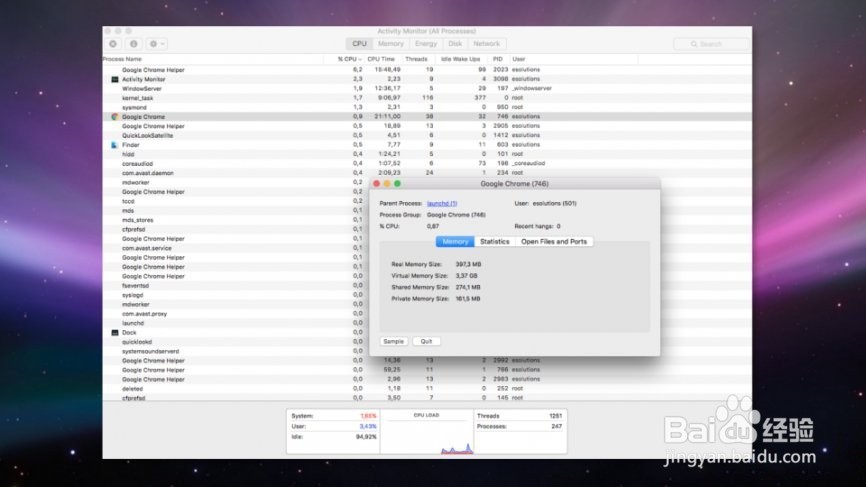The height and width of the screenshot is (487, 866).
Task: Select the com.avast.daemon process row
Action: [x=427, y=173]
